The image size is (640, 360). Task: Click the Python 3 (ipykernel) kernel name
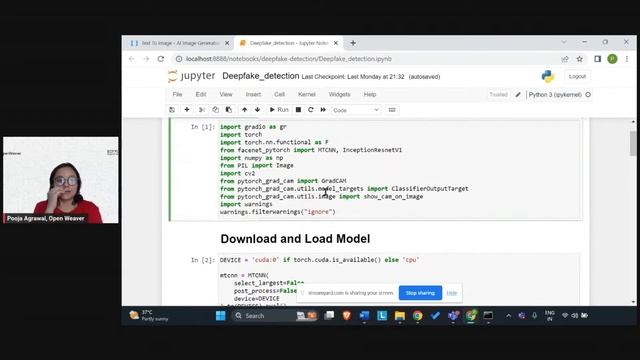555,95
